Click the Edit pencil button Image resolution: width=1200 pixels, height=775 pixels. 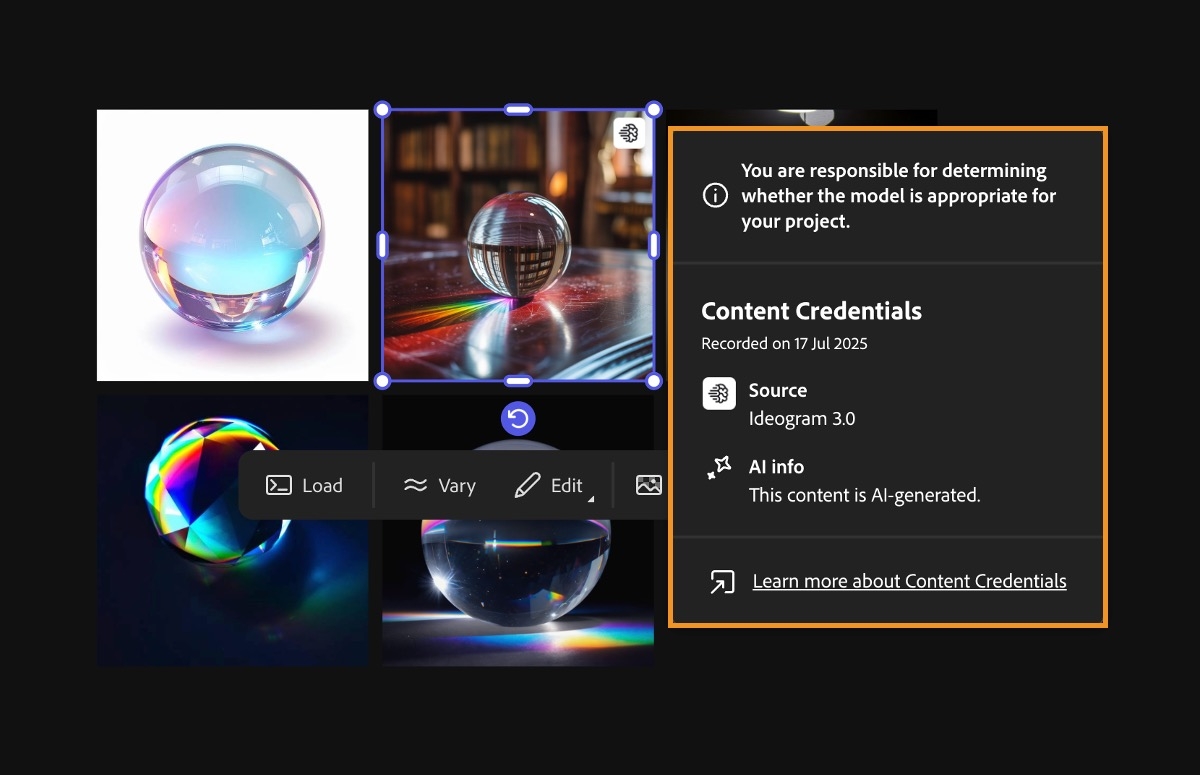[548, 485]
